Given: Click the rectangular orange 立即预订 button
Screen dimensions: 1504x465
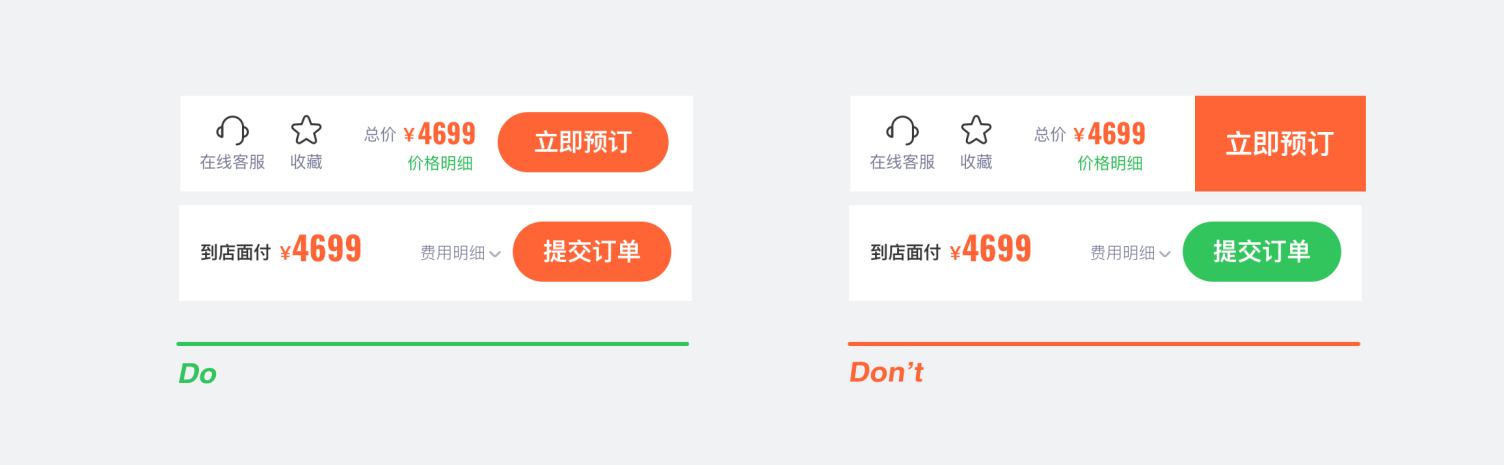Looking at the screenshot, I should 1280,143.
